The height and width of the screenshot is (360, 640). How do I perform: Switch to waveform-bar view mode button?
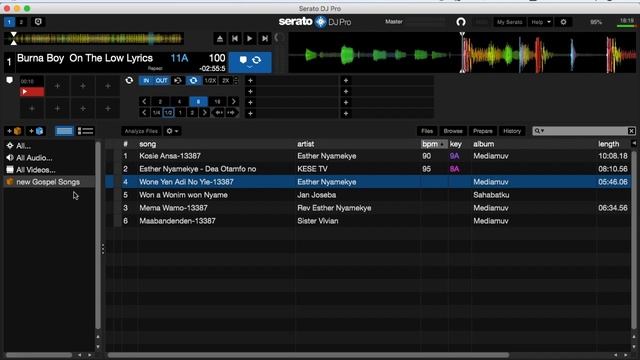click(x=64, y=131)
